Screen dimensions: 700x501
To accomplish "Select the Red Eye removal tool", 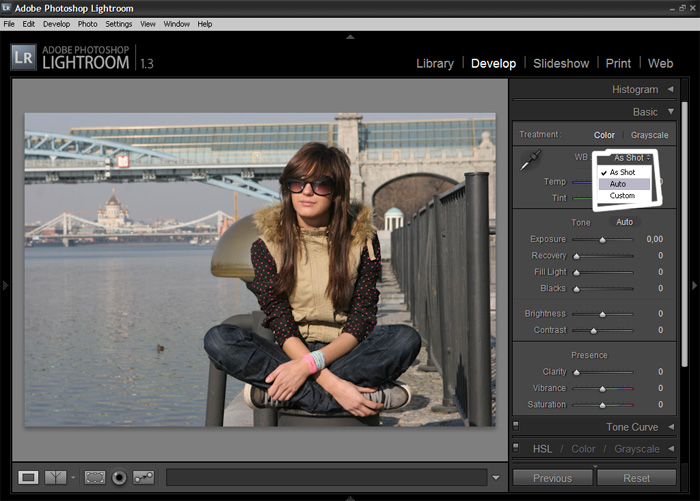I will 120,477.
